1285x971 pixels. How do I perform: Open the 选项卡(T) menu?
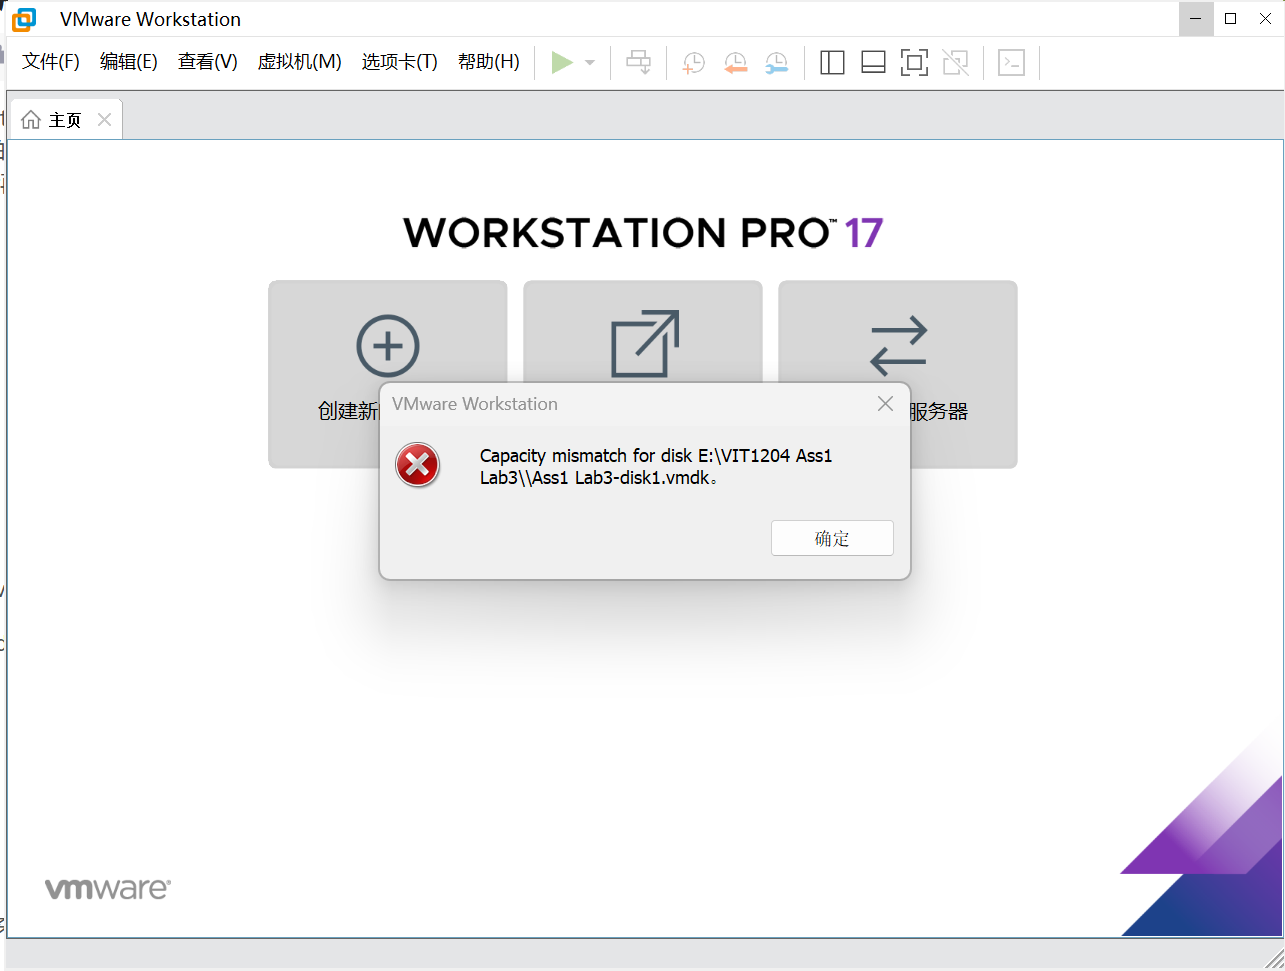click(x=400, y=62)
